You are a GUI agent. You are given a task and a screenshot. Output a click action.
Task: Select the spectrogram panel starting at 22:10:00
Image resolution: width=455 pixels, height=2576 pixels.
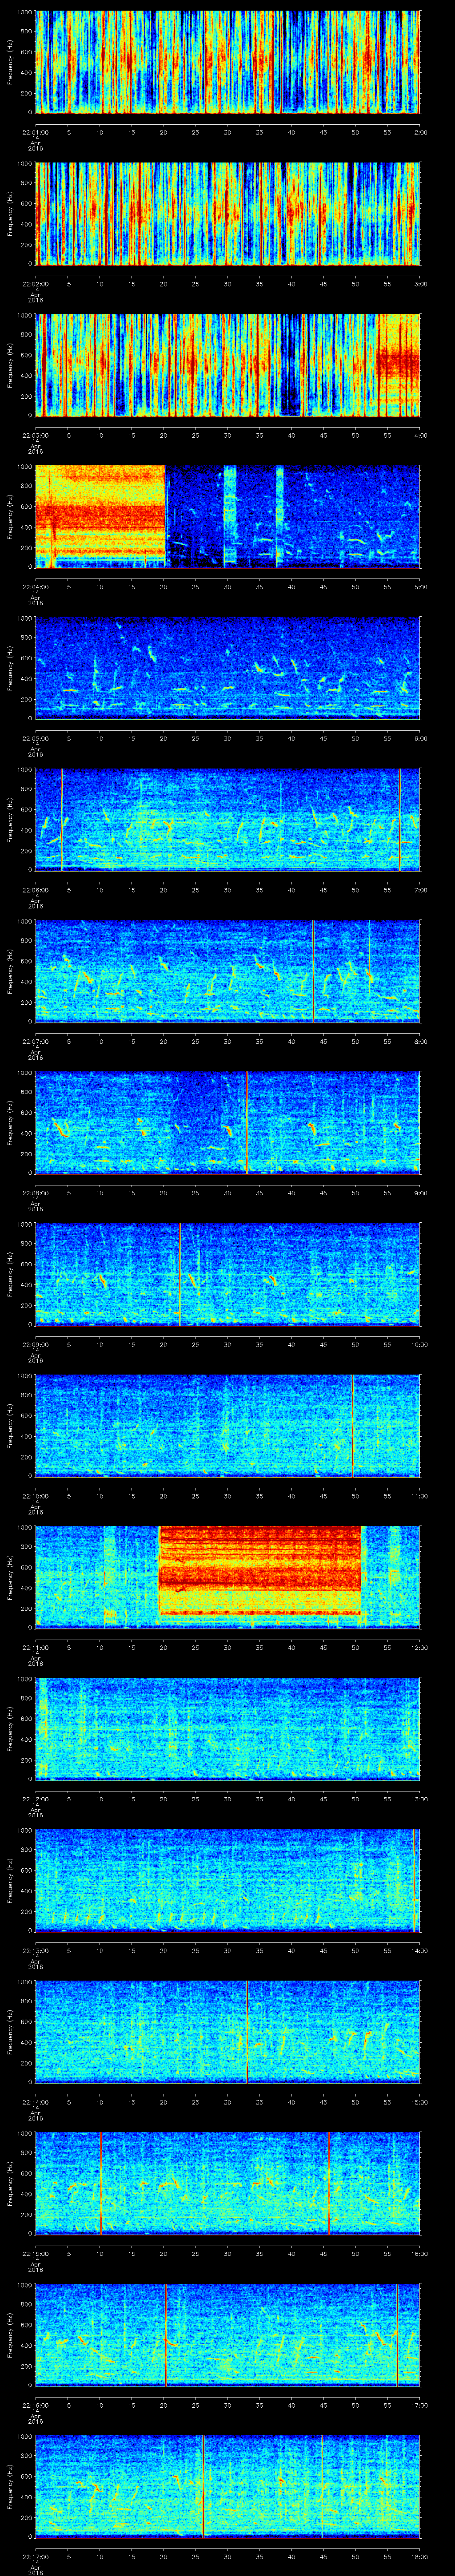(x=227, y=1425)
